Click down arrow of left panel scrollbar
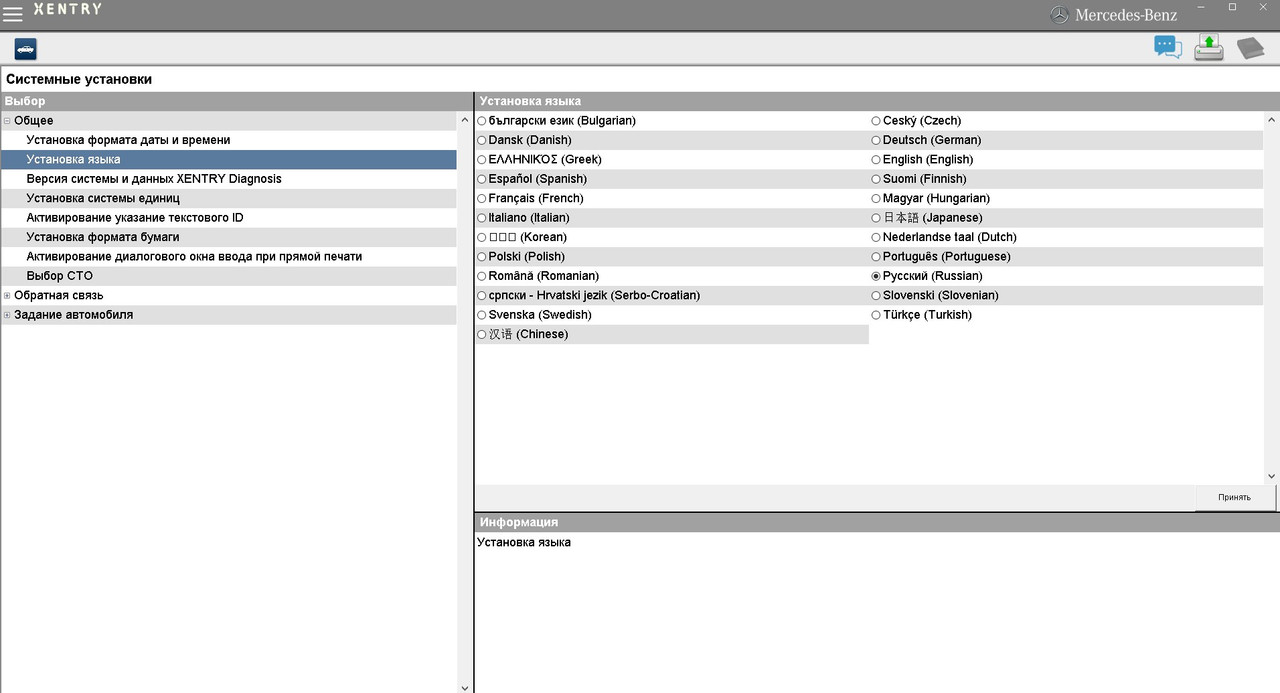Image resolution: width=1280 pixels, height=693 pixels. pos(464,687)
